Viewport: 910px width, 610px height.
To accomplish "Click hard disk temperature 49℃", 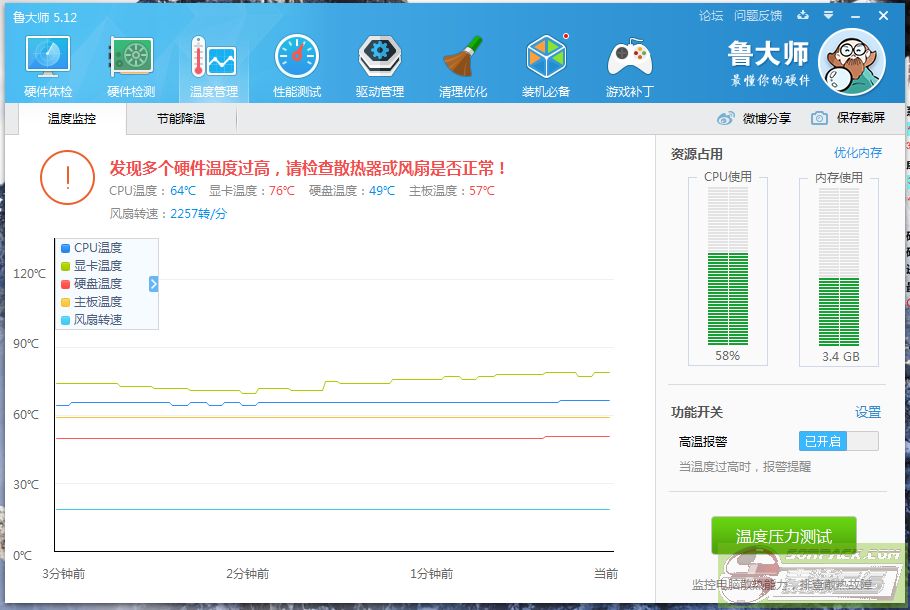I will pyautogui.click(x=382, y=191).
